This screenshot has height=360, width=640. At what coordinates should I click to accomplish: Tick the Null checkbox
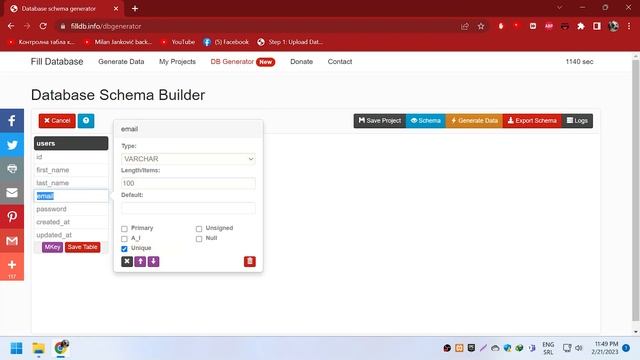pos(199,238)
